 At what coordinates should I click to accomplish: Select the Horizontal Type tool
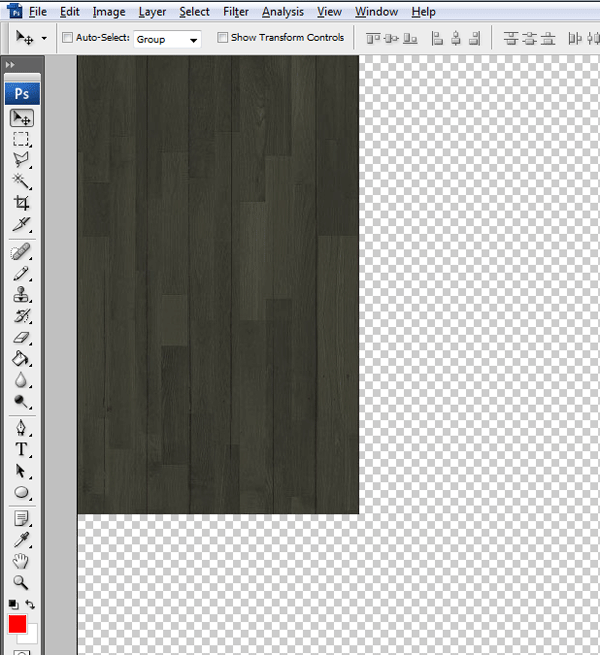(x=21, y=449)
